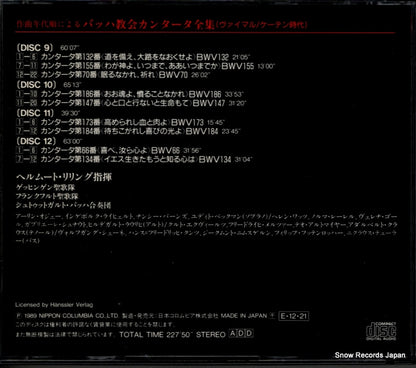Click the フランクフルト聖歌隊 choir line

tap(47, 197)
